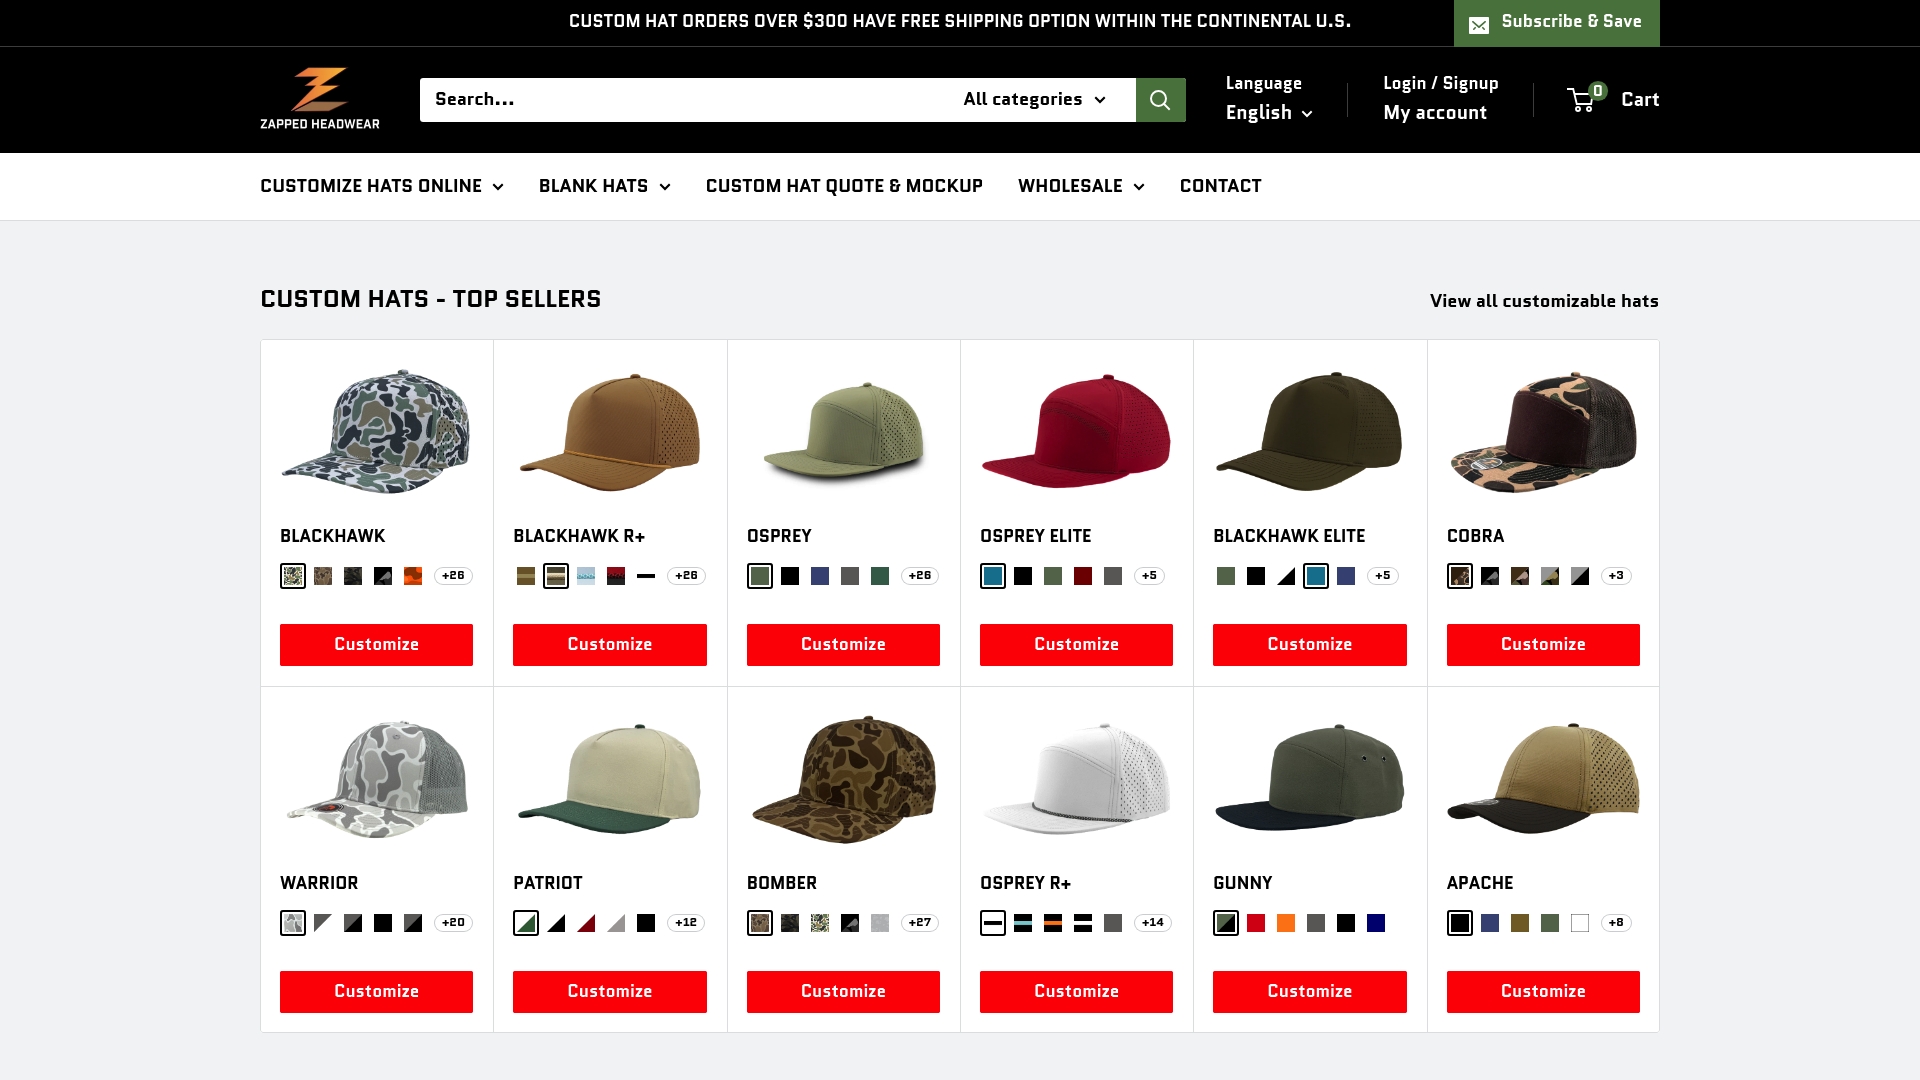The image size is (1920, 1080).
Task: Click View all customizable hats link
Action: tap(1544, 301)
